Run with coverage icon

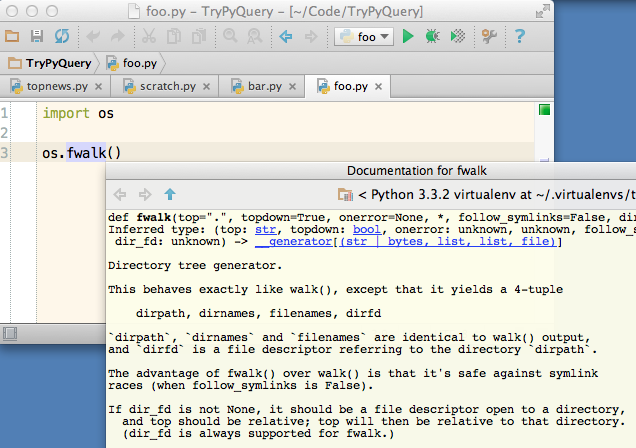458,36
